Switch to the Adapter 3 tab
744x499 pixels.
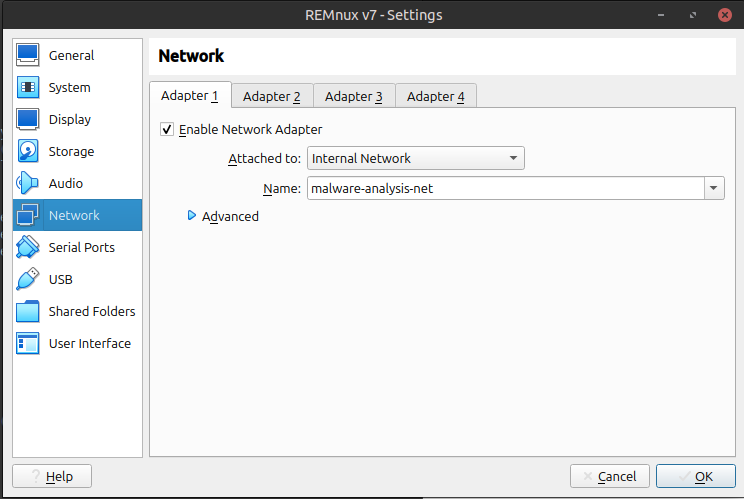pos(354,96)
